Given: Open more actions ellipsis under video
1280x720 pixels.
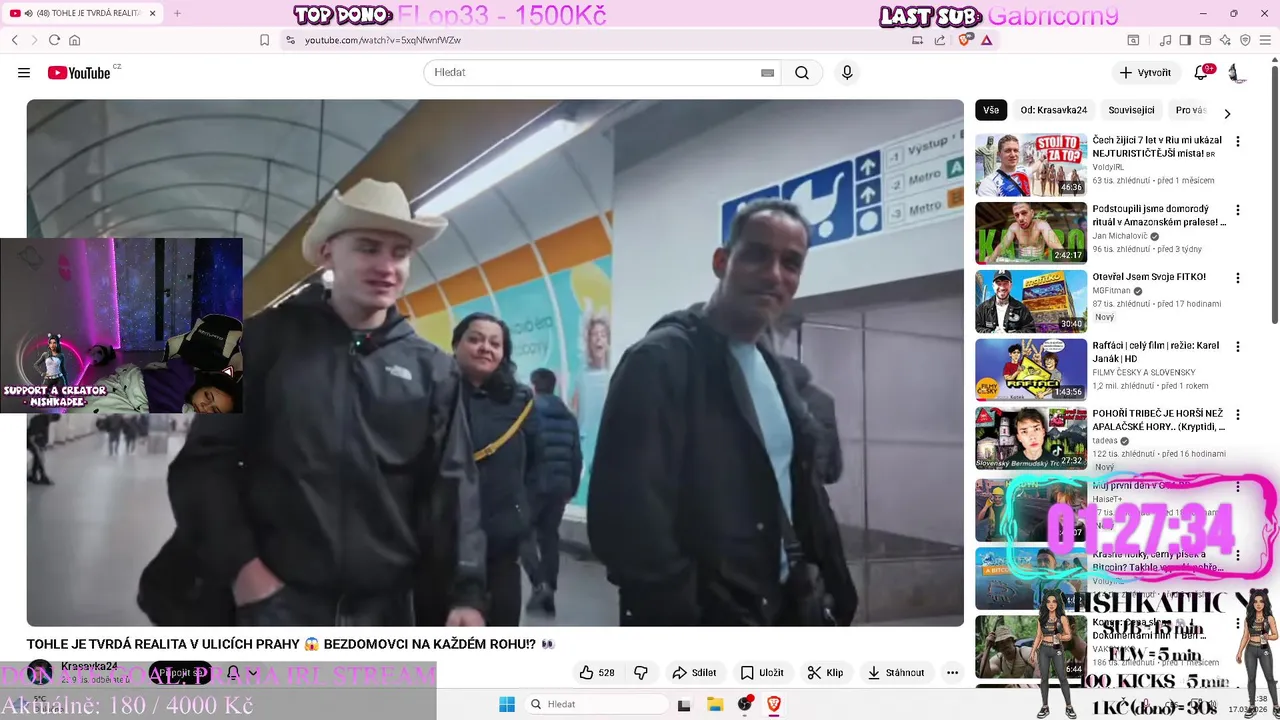Looking at the screenshot, I should (952, 673).
